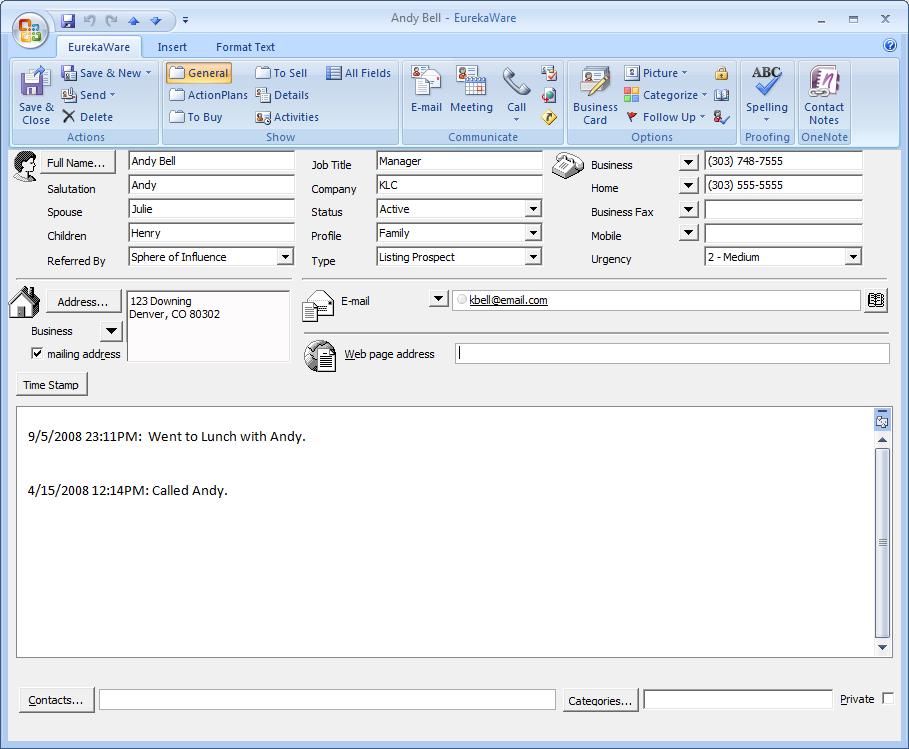The image size is (909, 749).
Task: Switch to EurekaWare ribbon tab
Action: pyautogui.click(x=99, y=47)
